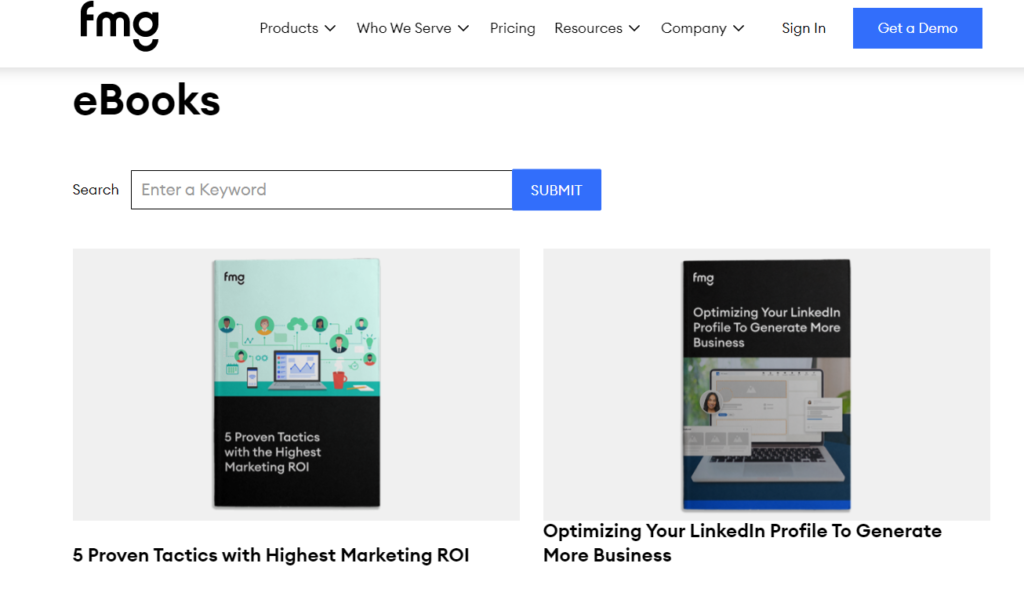Viewport: 1024px width, 596px height.
Task: Click inside the Enter a Keyword field
Action: (320, 189)
